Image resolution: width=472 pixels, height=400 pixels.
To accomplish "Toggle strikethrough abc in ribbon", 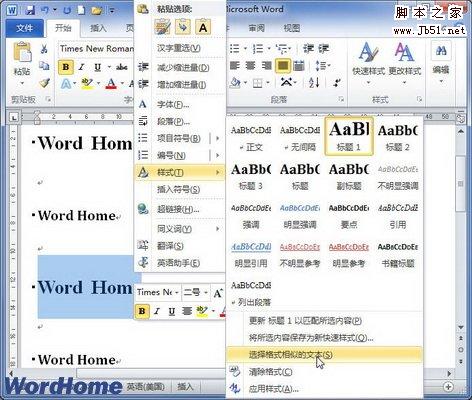I will click(122, 67).
